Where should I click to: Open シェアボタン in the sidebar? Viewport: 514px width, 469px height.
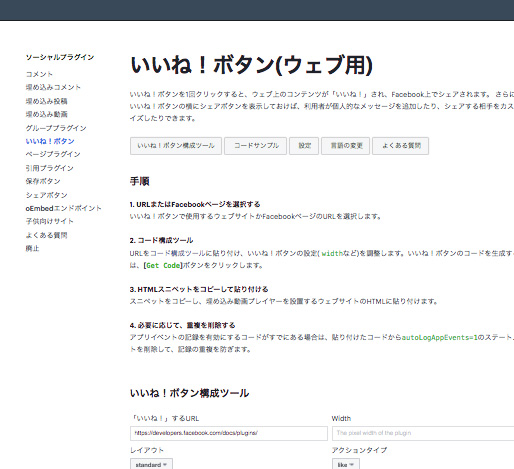coord(46,195)
